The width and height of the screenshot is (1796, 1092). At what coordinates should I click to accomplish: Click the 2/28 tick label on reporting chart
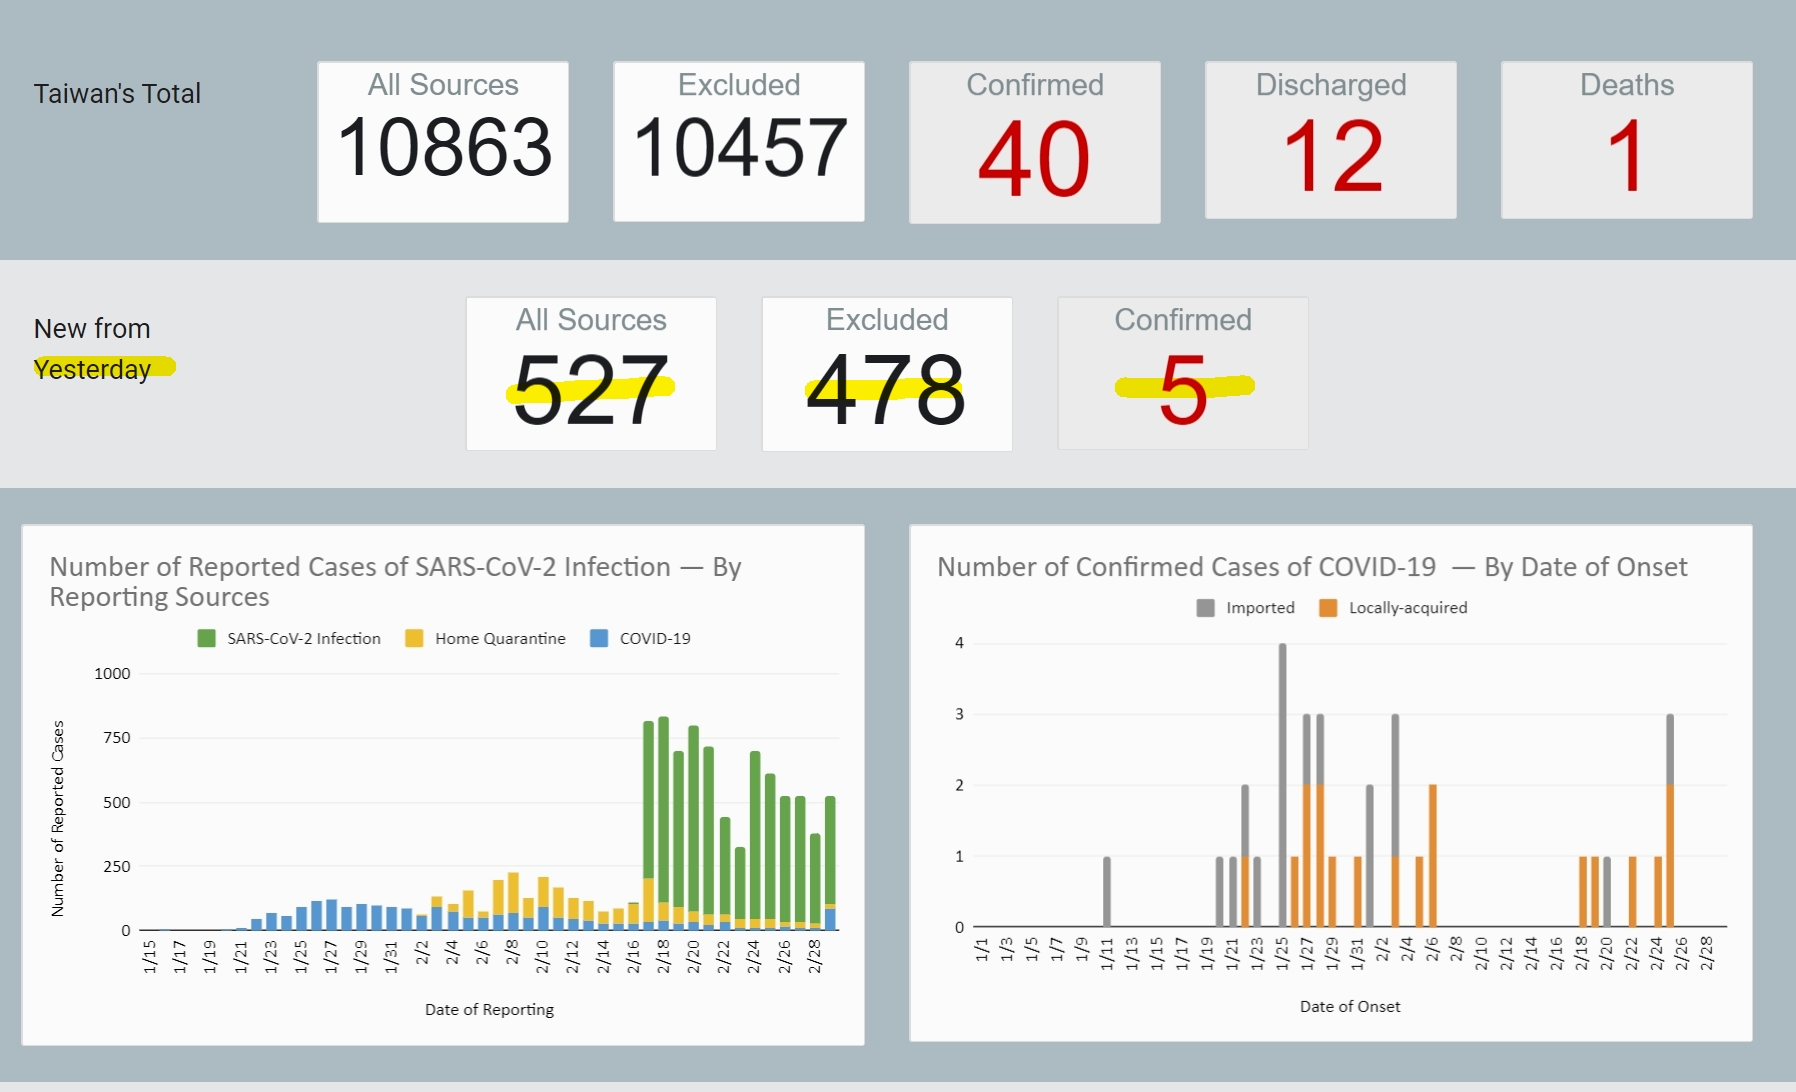(815, 955)
